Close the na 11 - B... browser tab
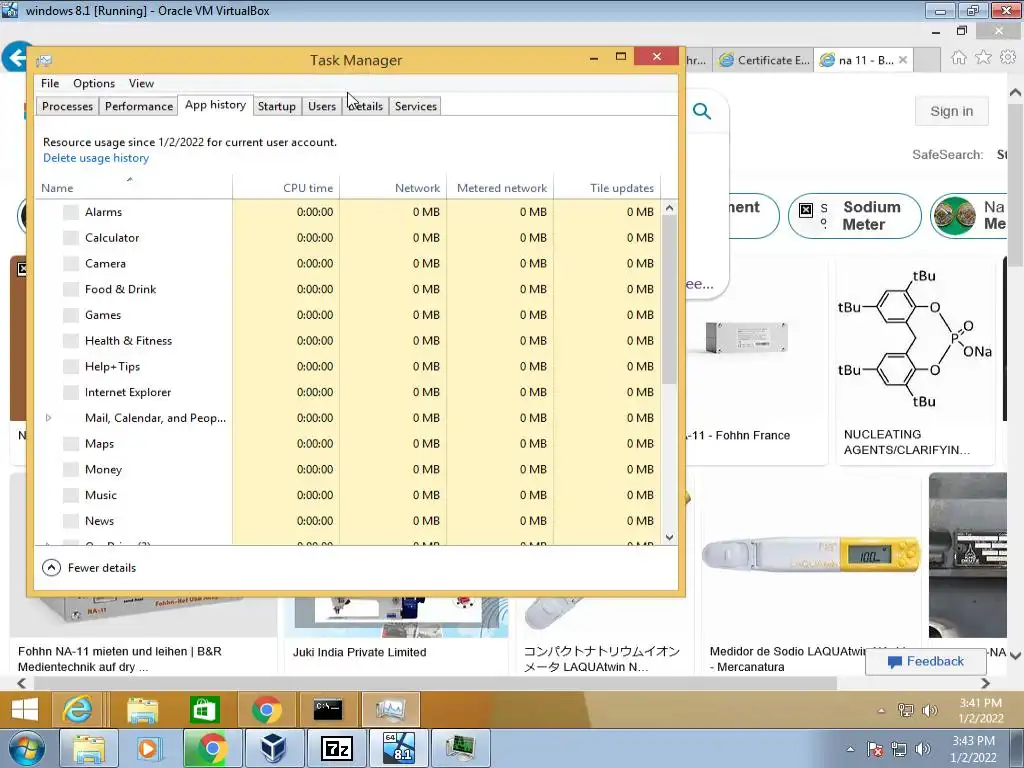Viewport: 1024px width, 768px height. click(x=903, y=60)
